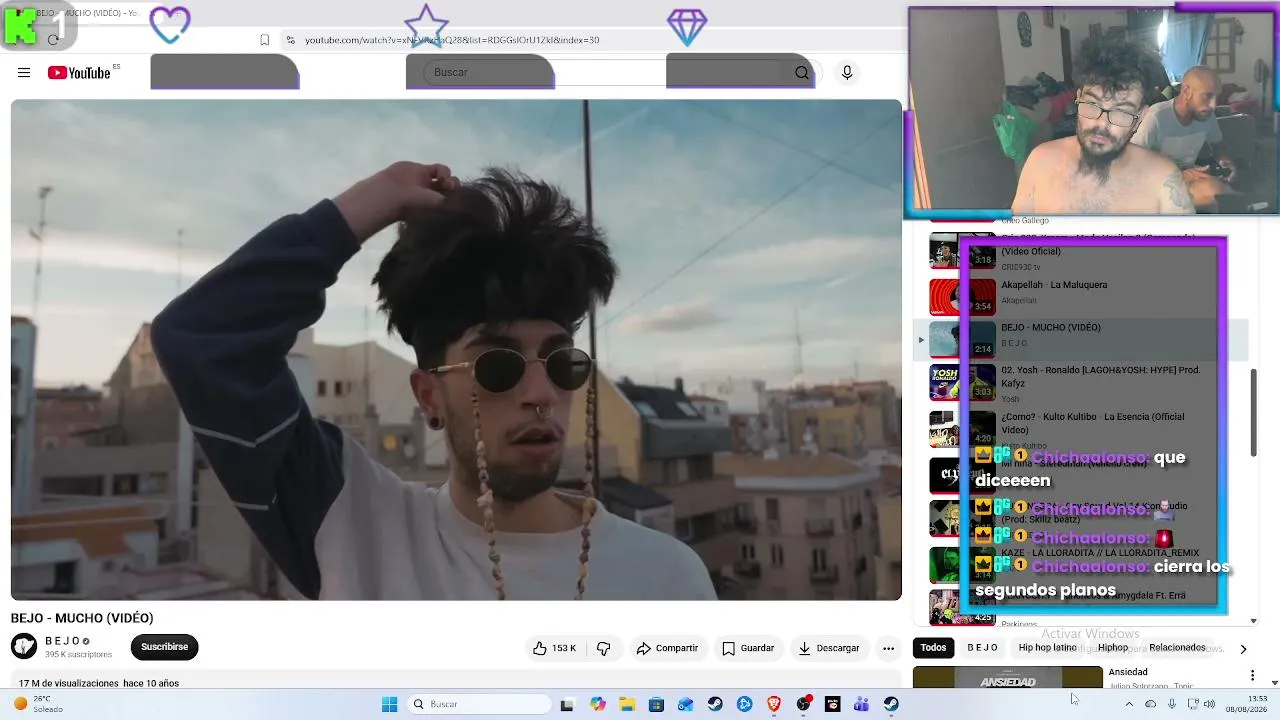Save the video with Guardar
This screenshot has height=720, width=1280.
tap(748, 648)
